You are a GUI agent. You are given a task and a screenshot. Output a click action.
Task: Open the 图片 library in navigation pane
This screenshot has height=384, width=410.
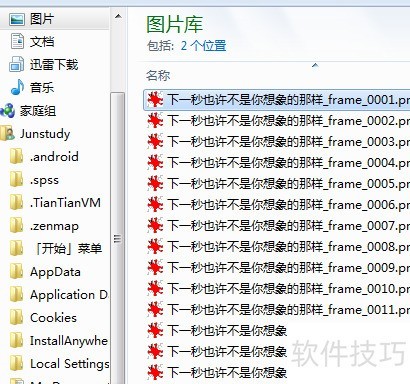tap(42, 19)
